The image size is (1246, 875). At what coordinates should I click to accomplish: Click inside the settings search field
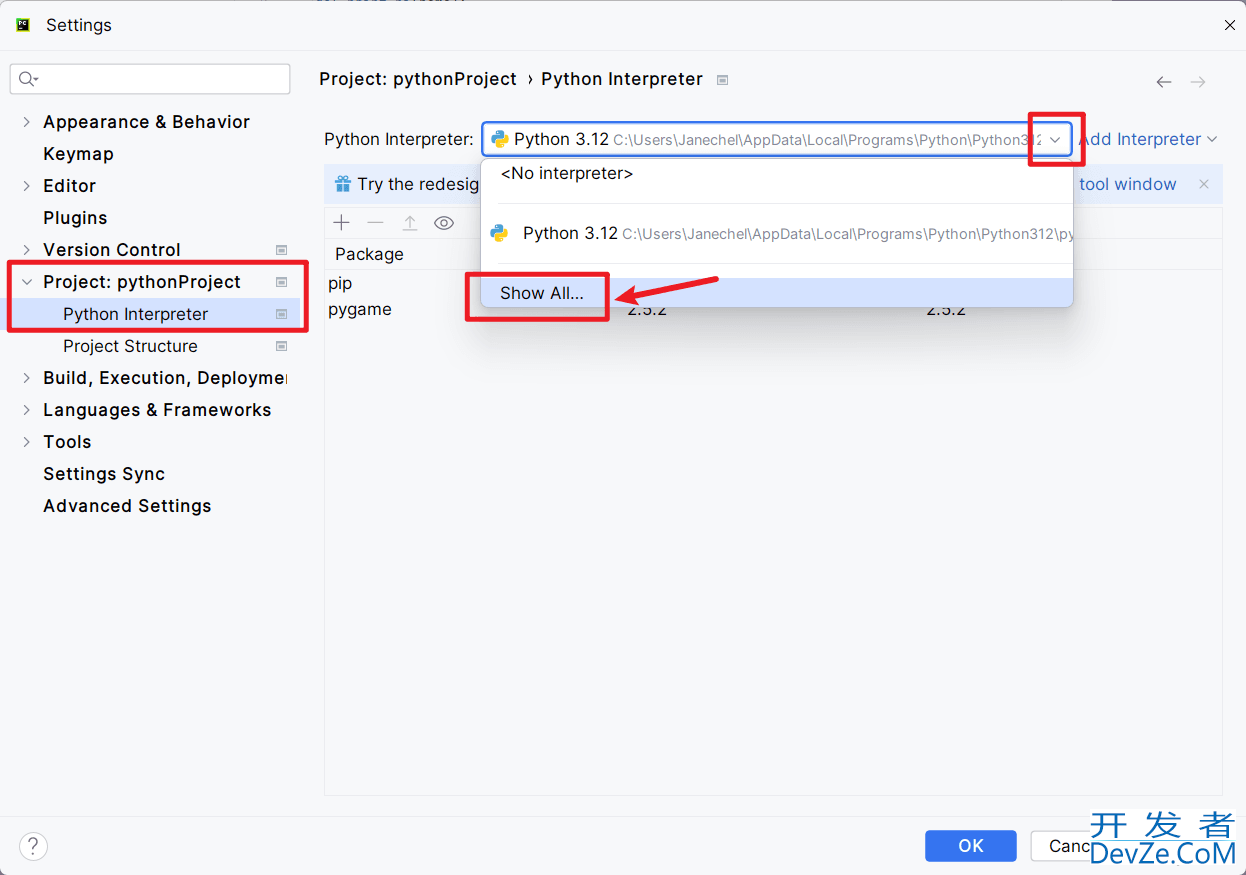pos(150,79)
